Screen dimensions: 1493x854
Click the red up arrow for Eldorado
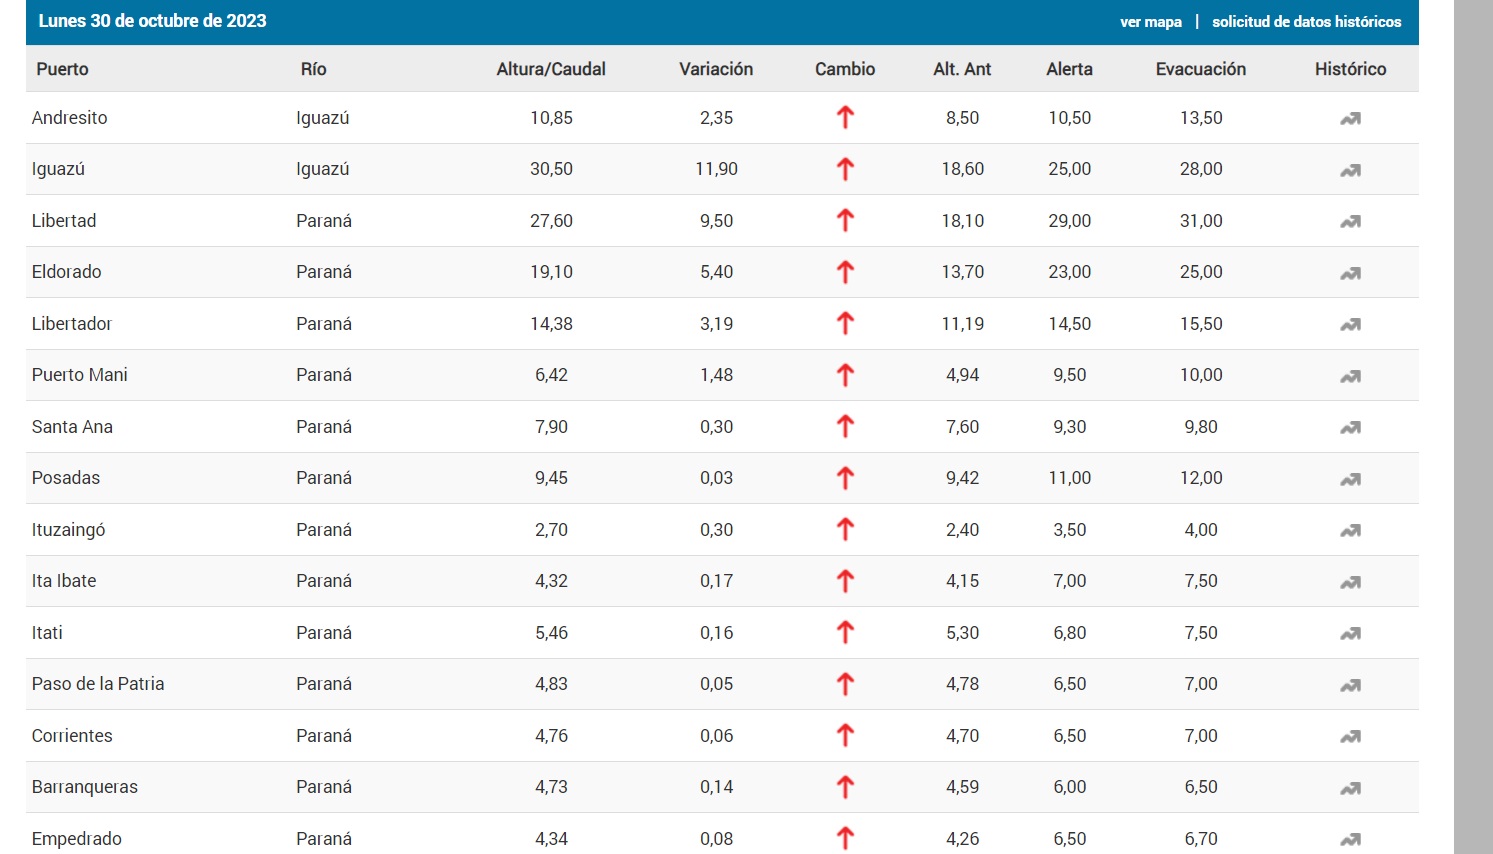(845, 272)
